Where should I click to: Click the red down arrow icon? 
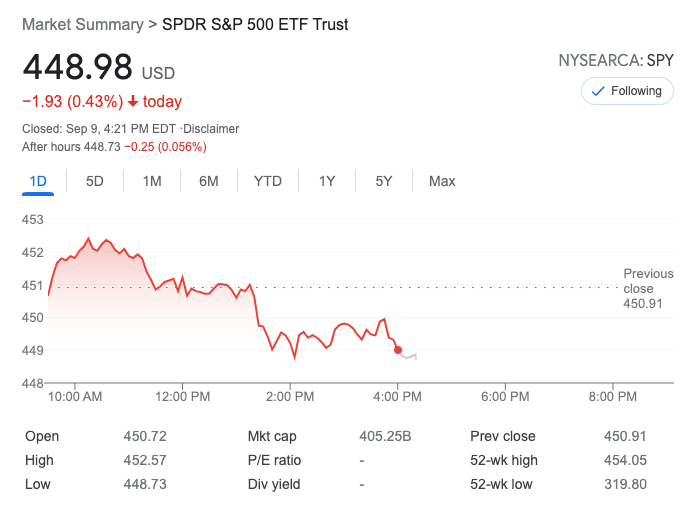[132, 102]
